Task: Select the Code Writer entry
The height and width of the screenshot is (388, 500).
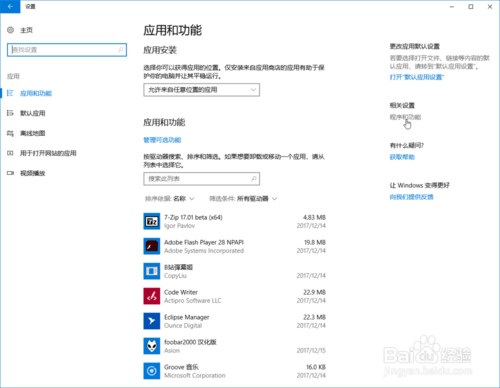Action: 234,296
